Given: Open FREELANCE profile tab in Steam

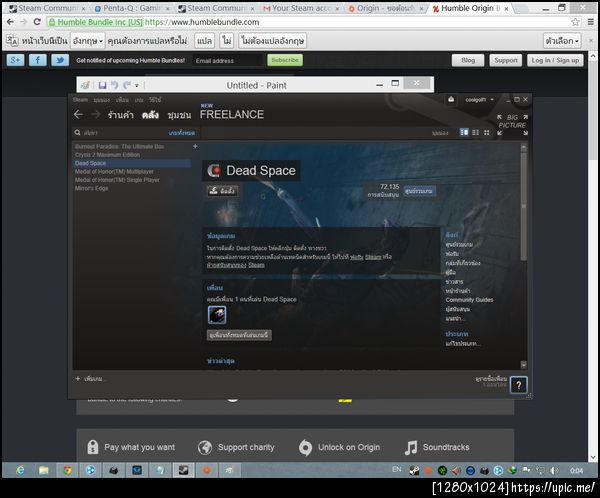Looking at the screenshot, I should [x=232, y=114].
